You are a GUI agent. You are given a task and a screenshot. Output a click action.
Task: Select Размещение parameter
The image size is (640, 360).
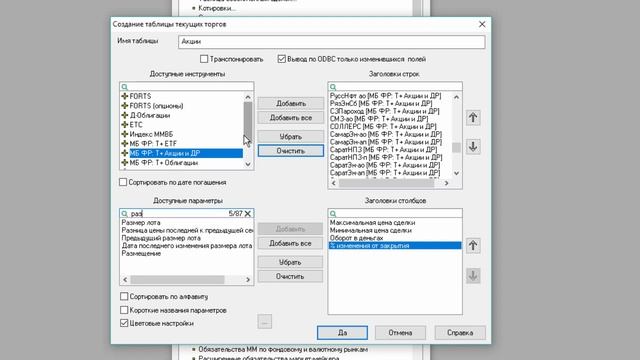click(x=141, y=253)
